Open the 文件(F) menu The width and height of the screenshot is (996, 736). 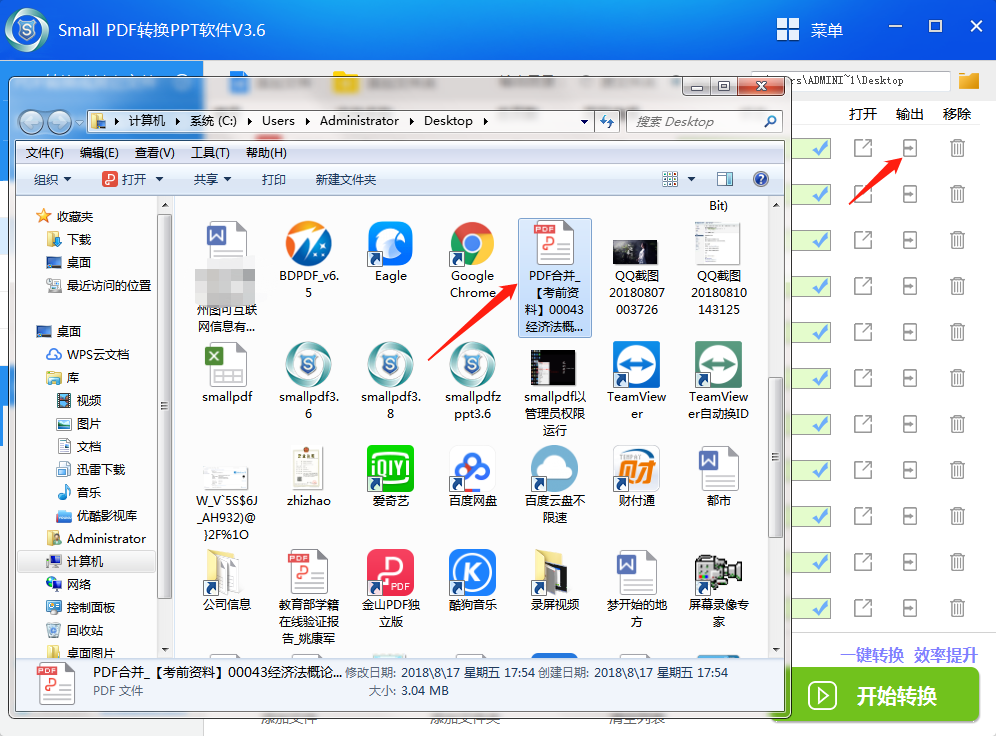[44, 153]
